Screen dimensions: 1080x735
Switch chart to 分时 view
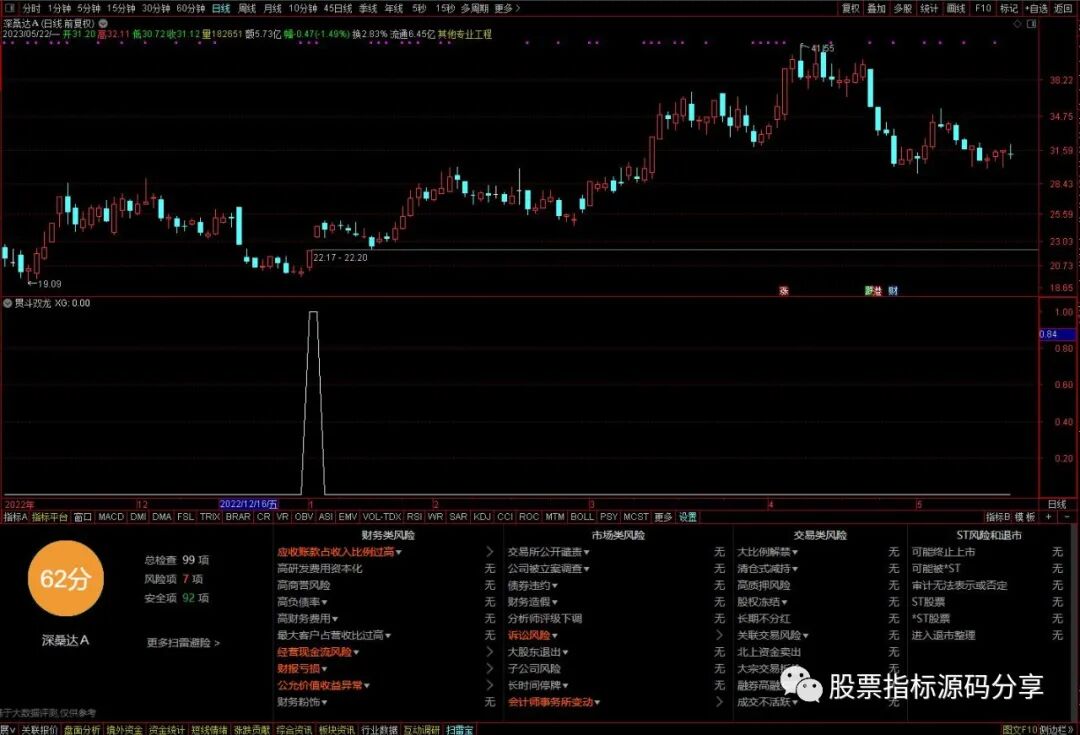pyautogui.click(x=32, y=8)
